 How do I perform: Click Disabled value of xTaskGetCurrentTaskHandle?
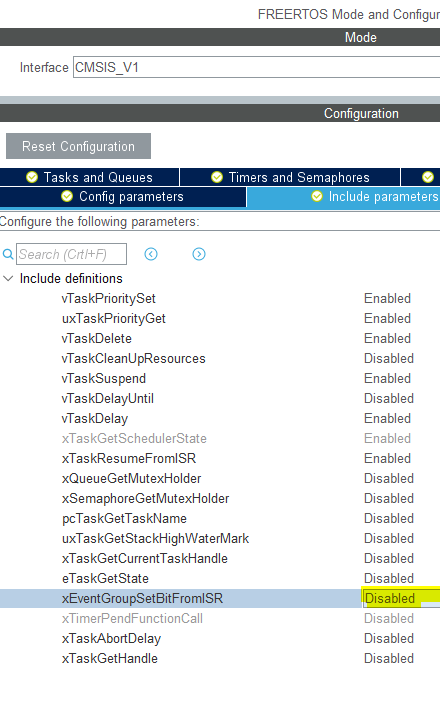coord(389,558)
